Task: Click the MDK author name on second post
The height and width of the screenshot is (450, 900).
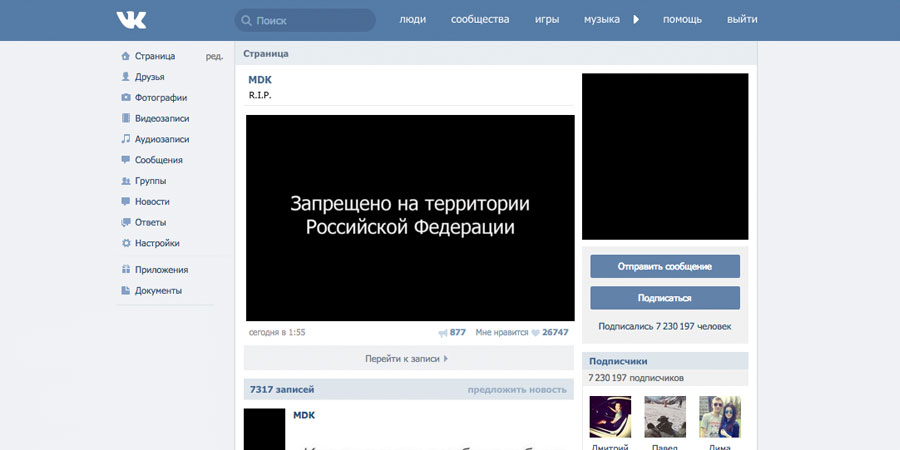Action: pyautogui.click(x=304, y=415)
